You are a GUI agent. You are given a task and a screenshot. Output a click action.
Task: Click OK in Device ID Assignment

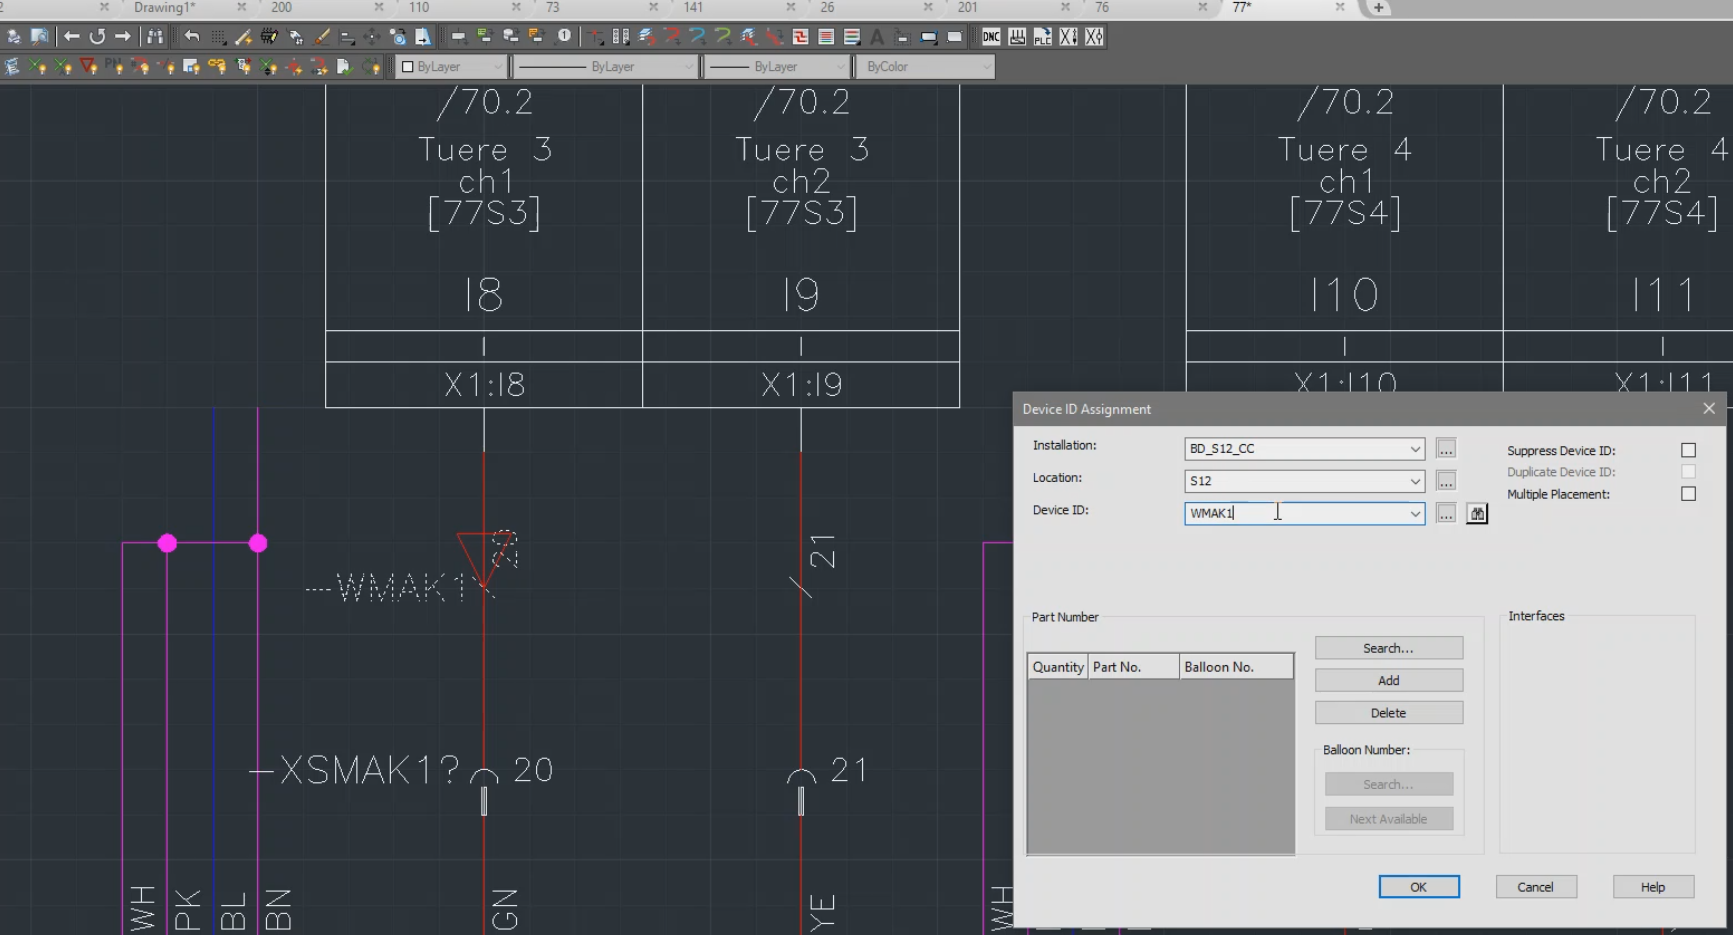(1418, 887)
